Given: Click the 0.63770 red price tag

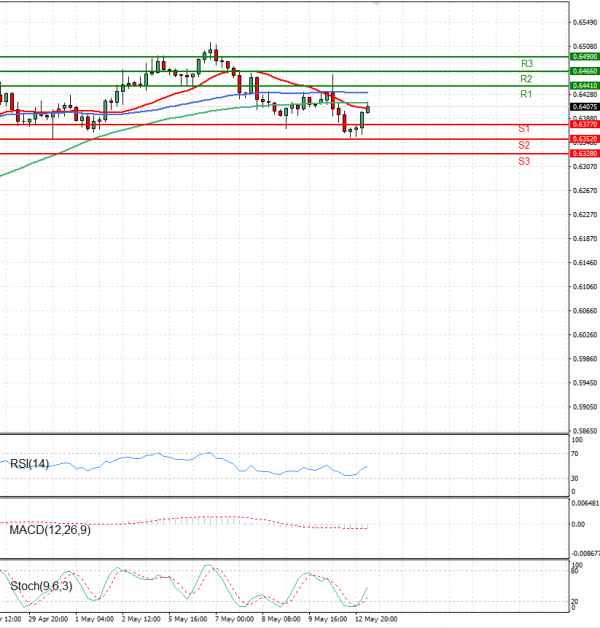Looking at the screenshot, I should click(584, 124).
